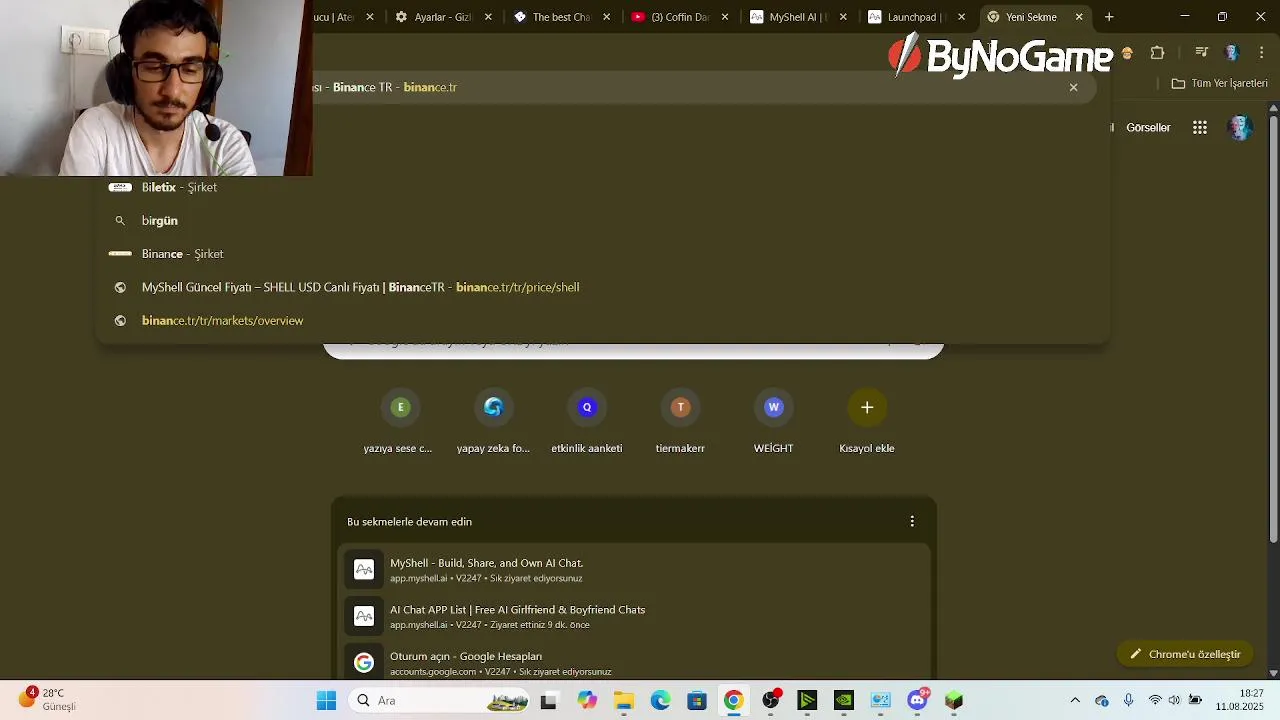Open the Windows Start button
The width and height of the screenshot is (1280, 720).
point(326,700)
